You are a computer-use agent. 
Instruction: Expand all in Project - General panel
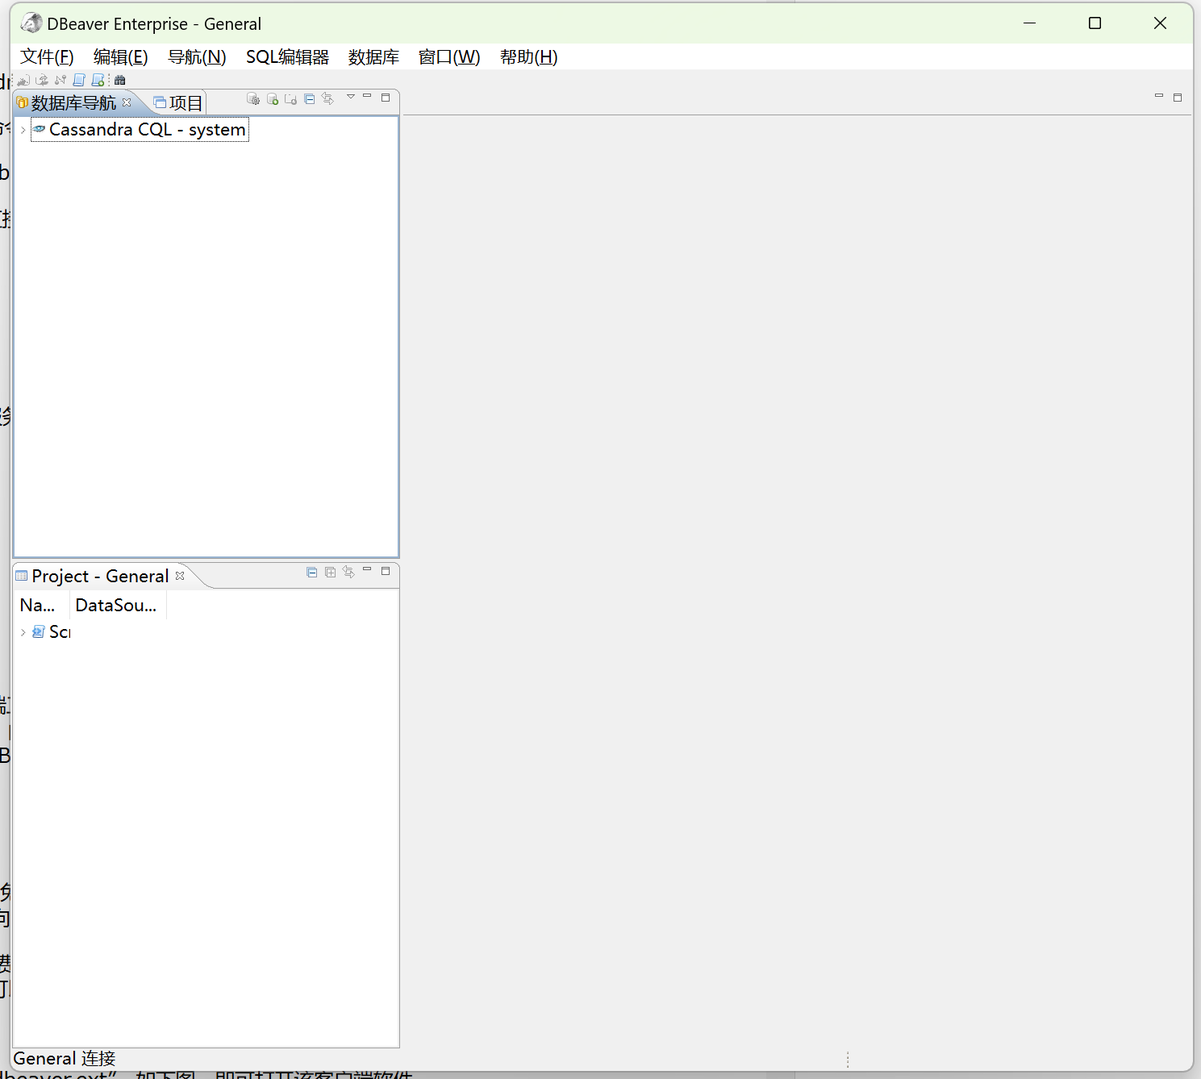(x=330, y=572)
